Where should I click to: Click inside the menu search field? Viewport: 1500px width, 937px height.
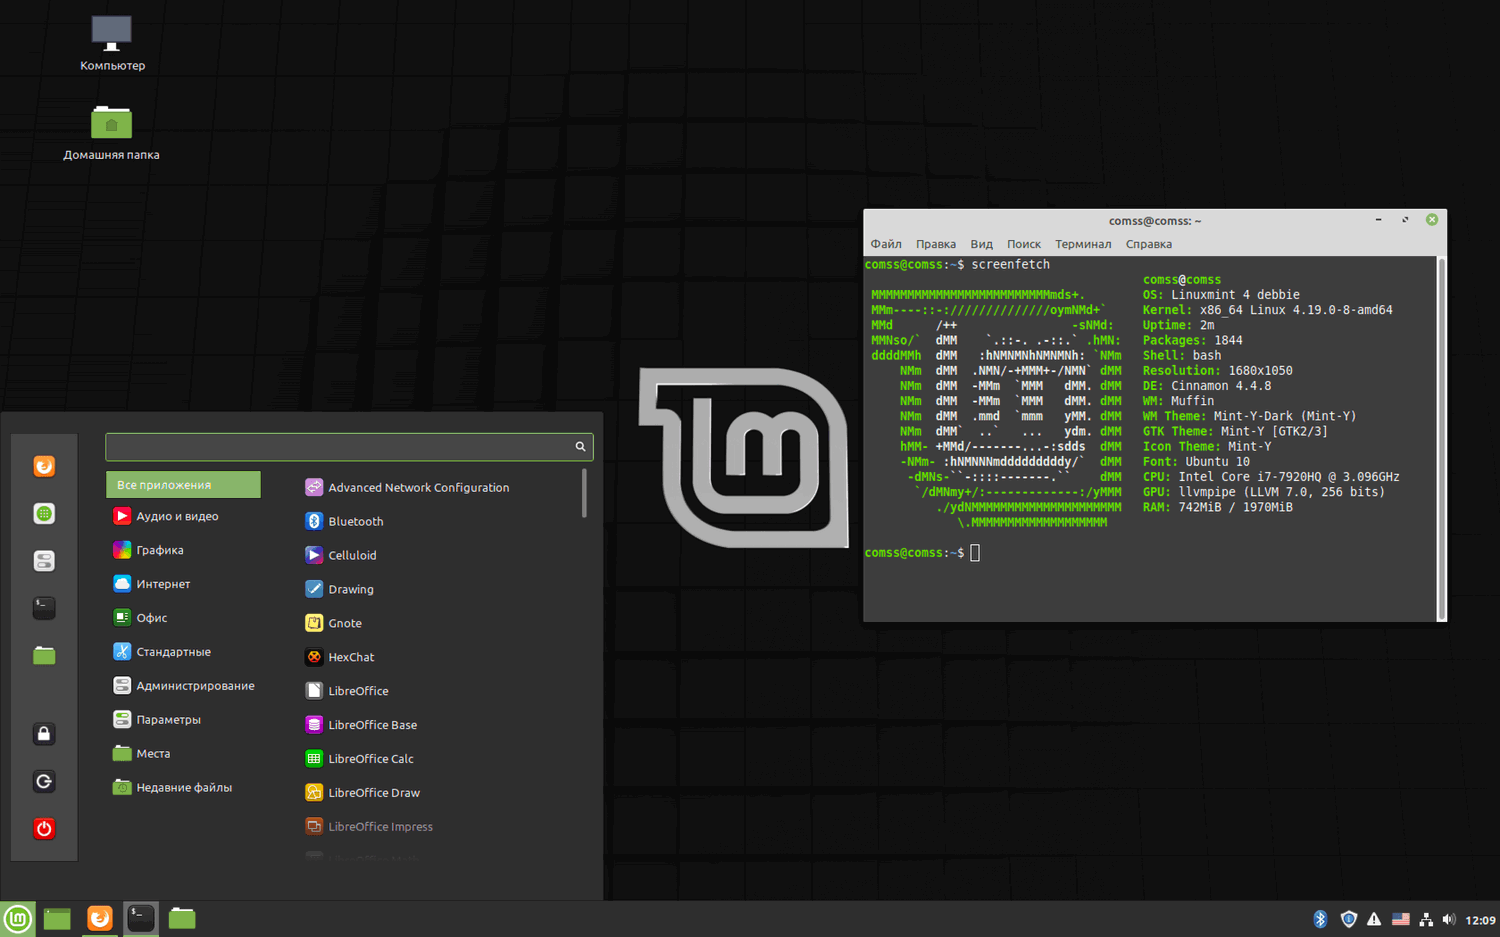(340, 446)
